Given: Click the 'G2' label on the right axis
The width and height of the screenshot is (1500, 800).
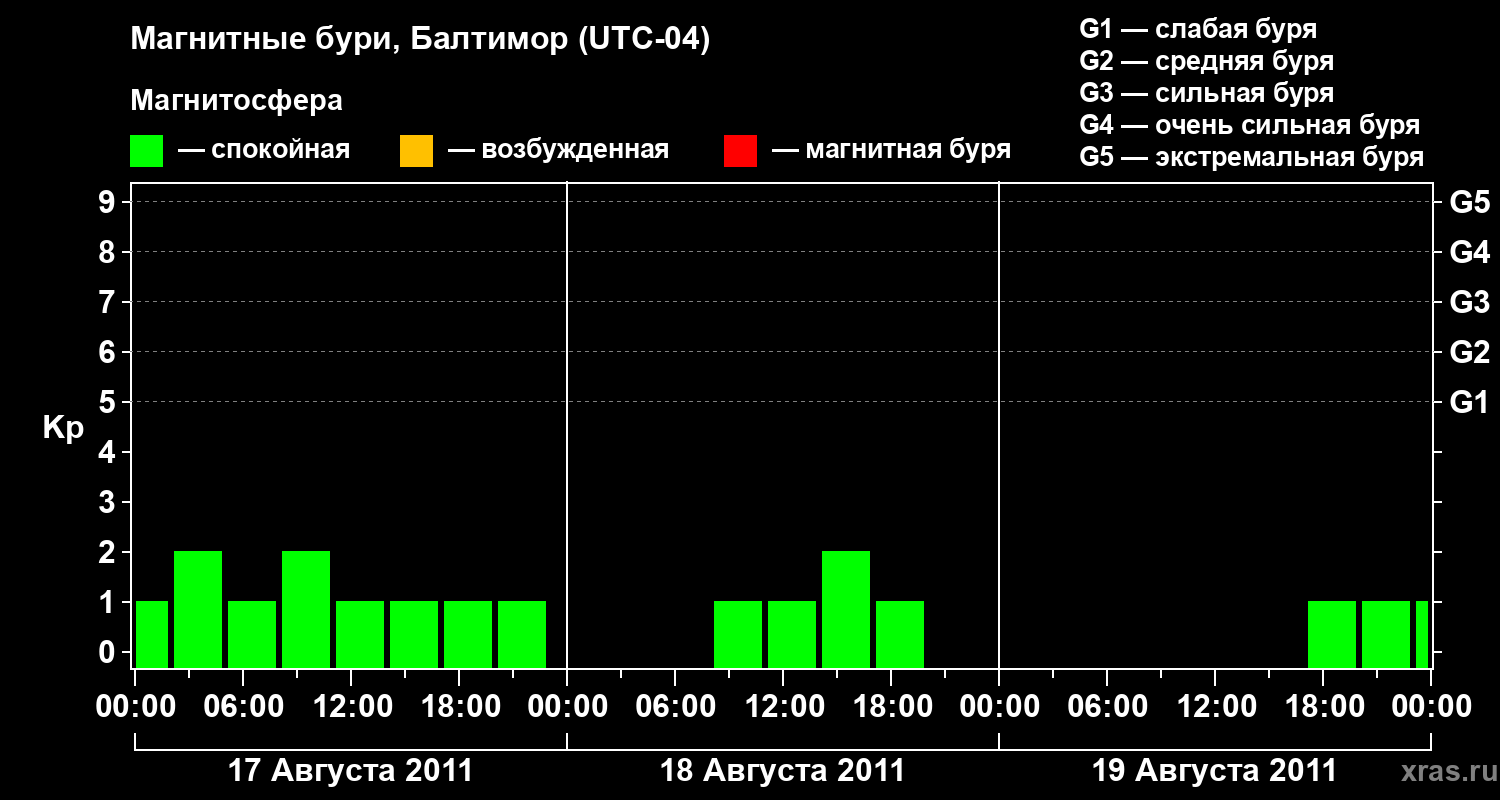Looking at the screenshot, I should click(1469, 352).
